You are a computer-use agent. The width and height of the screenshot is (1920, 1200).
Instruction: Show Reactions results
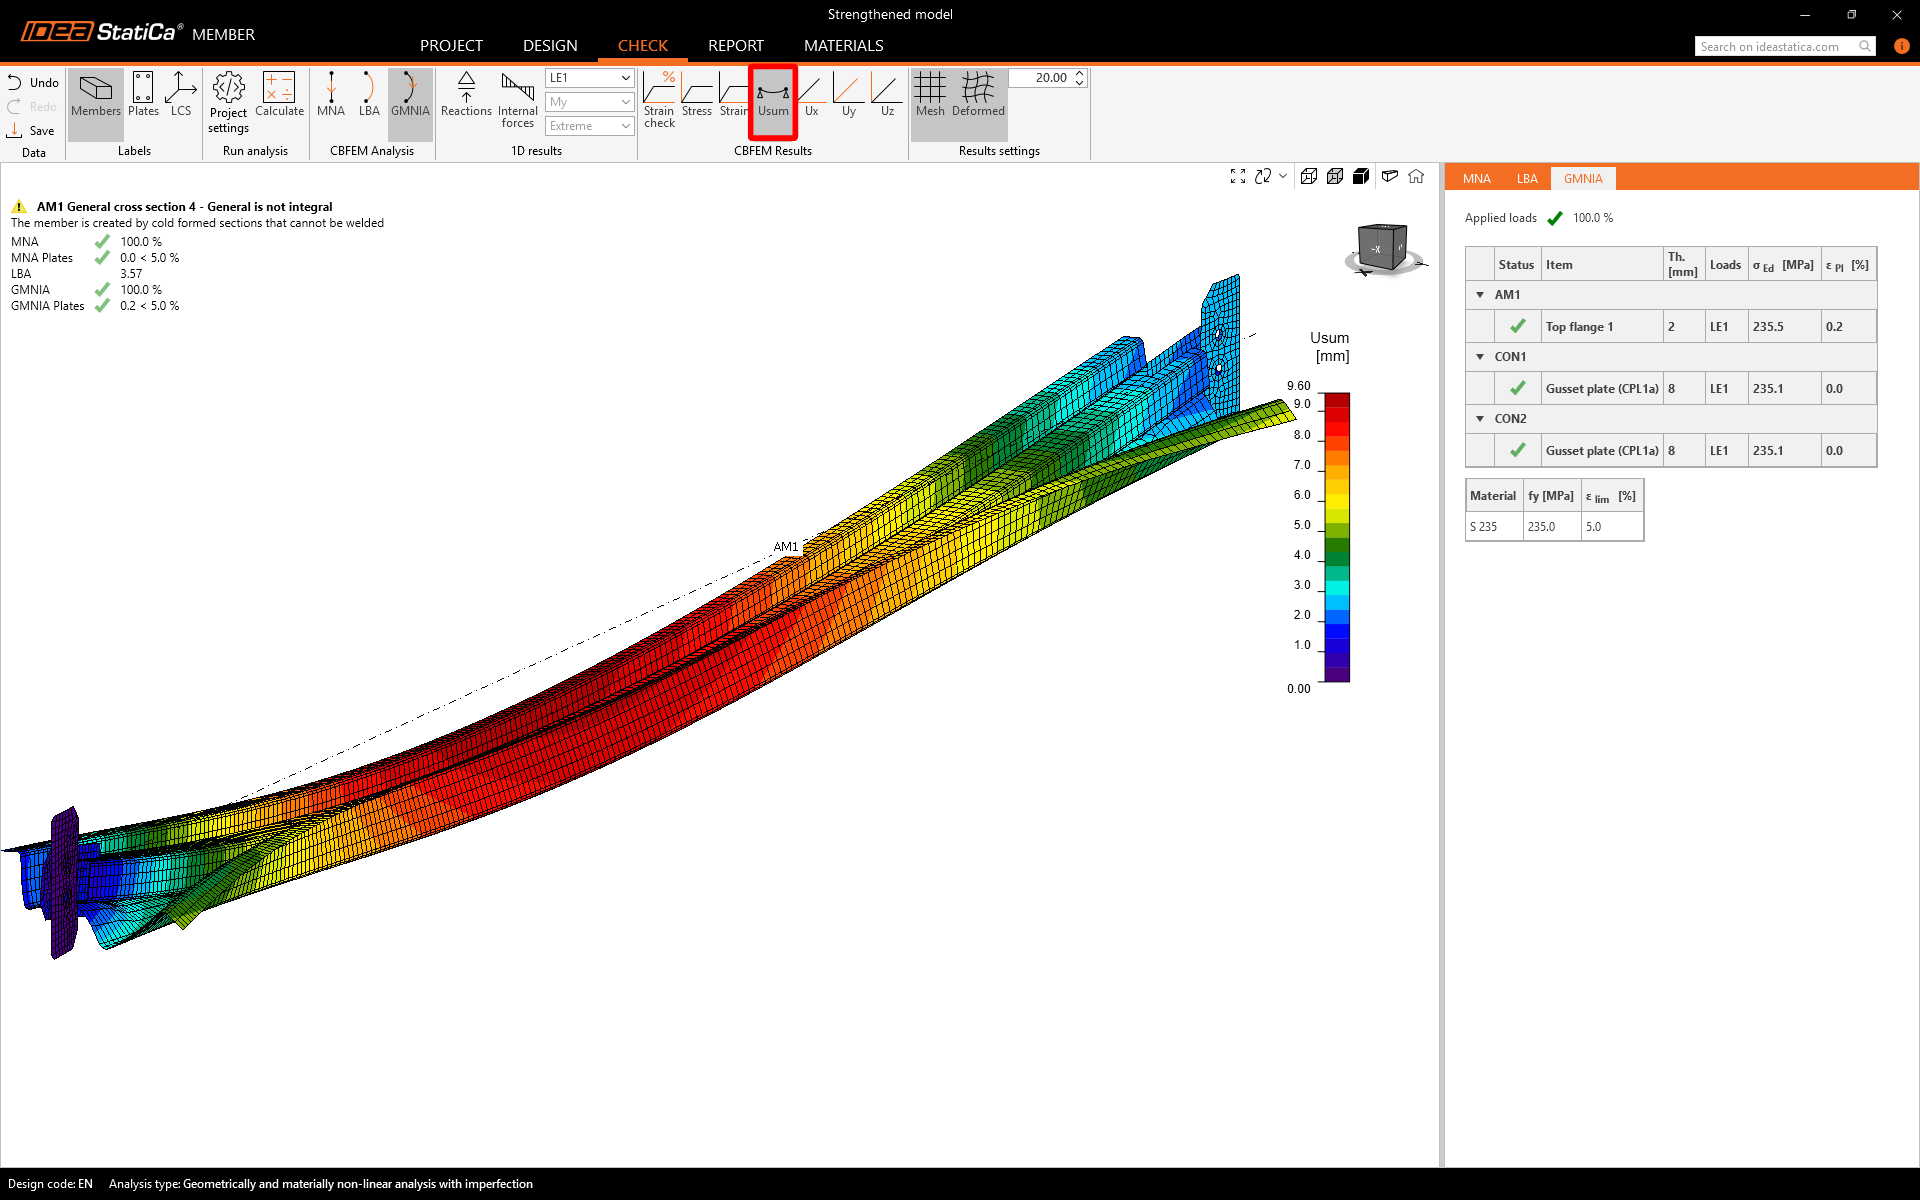tap(466, 94)
